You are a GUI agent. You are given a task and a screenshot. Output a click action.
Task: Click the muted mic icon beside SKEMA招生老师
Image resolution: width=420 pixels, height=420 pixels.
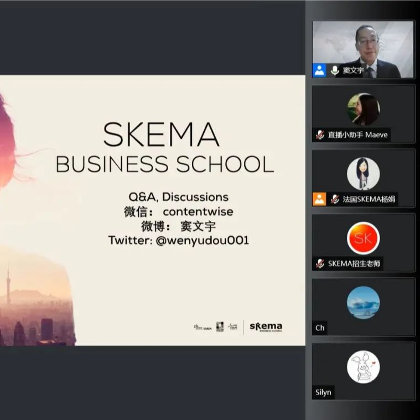pyautogui.click(x=320, y=263)
